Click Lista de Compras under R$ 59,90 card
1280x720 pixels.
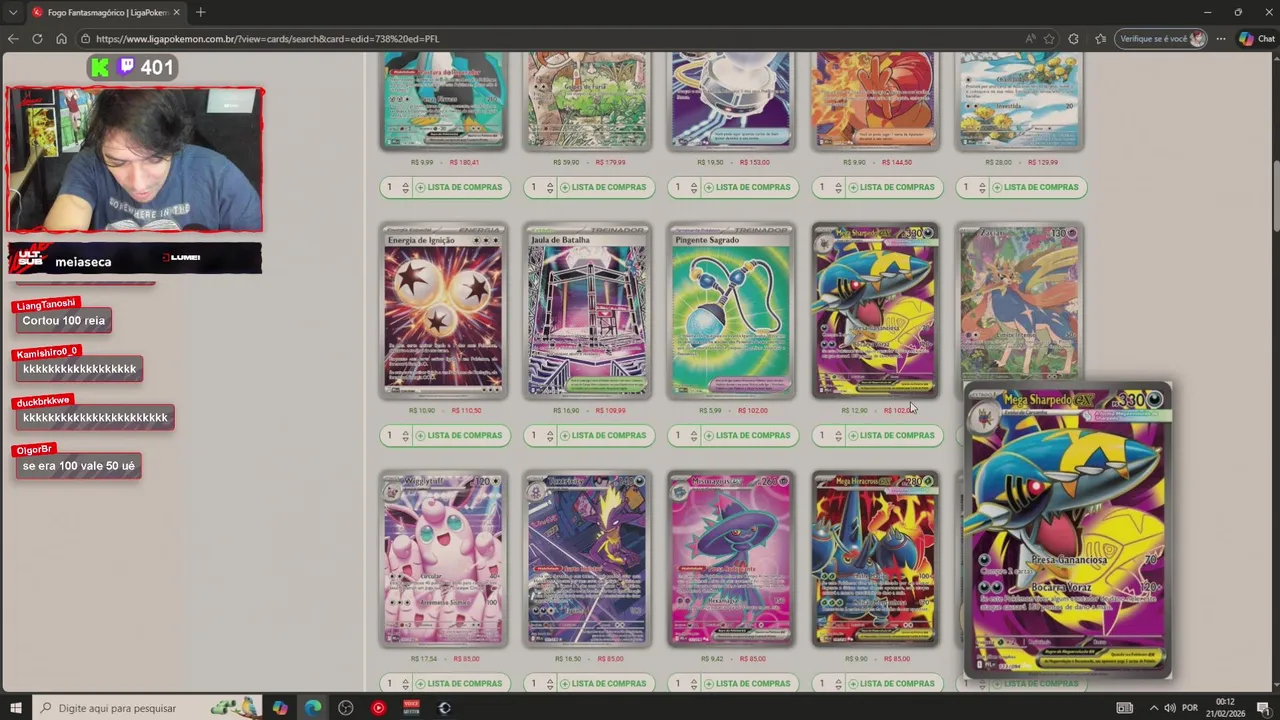pos(604,187)
